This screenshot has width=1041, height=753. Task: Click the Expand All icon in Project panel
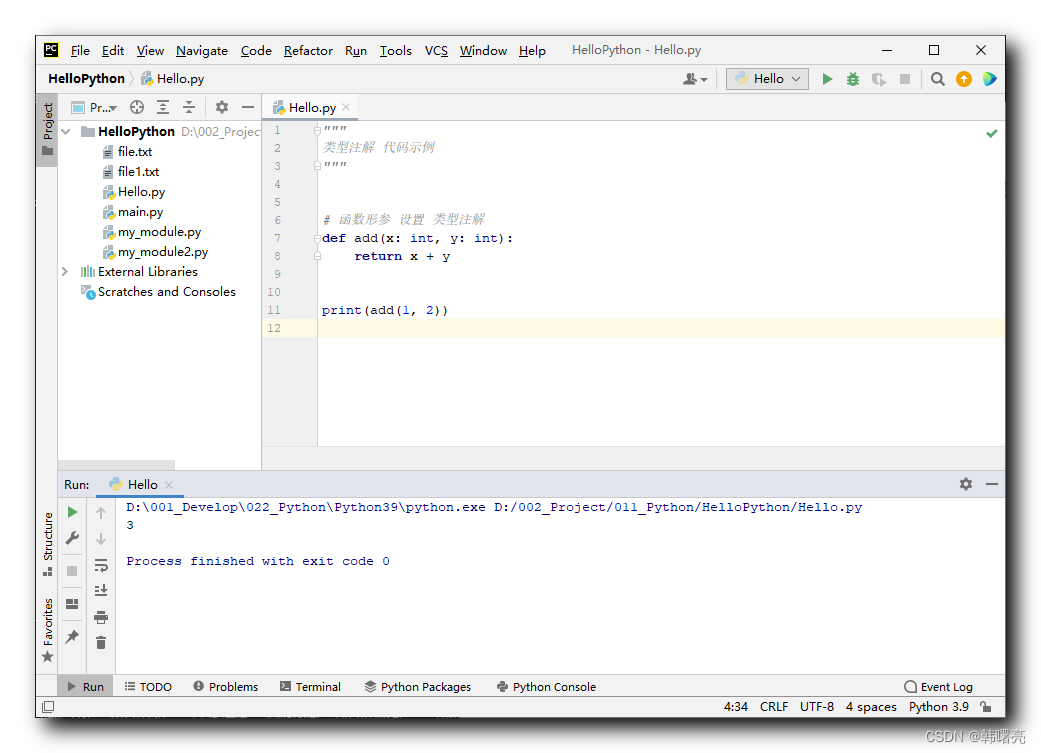click(163, 107)
